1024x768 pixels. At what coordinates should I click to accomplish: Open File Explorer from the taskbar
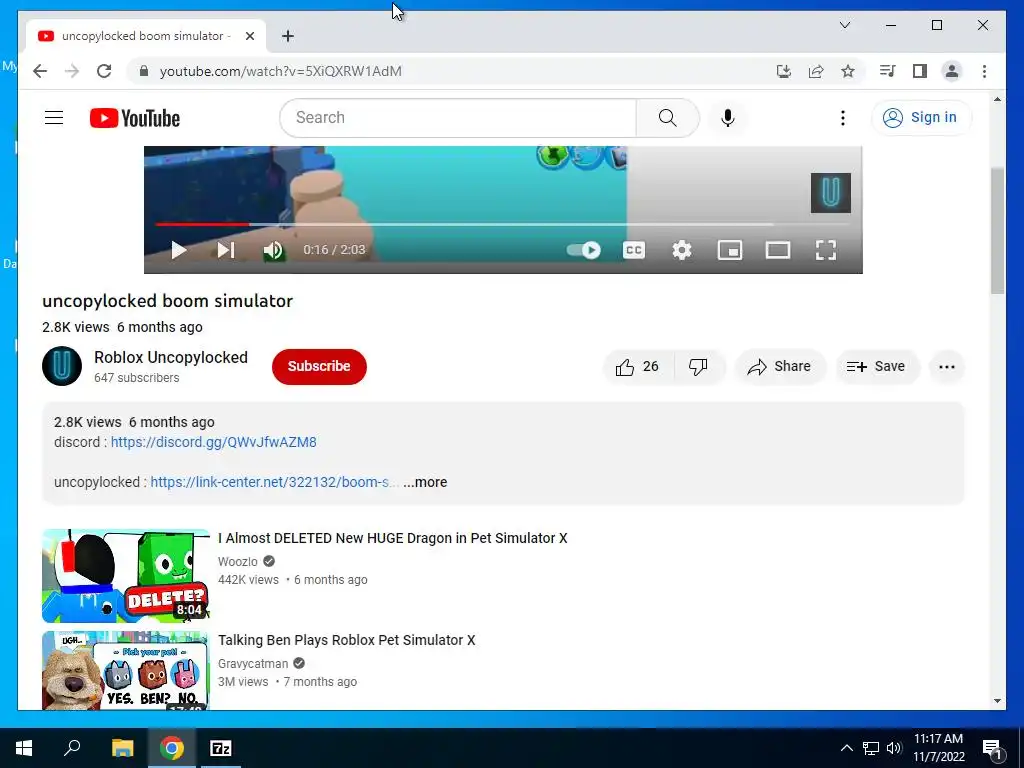[122, 748]
